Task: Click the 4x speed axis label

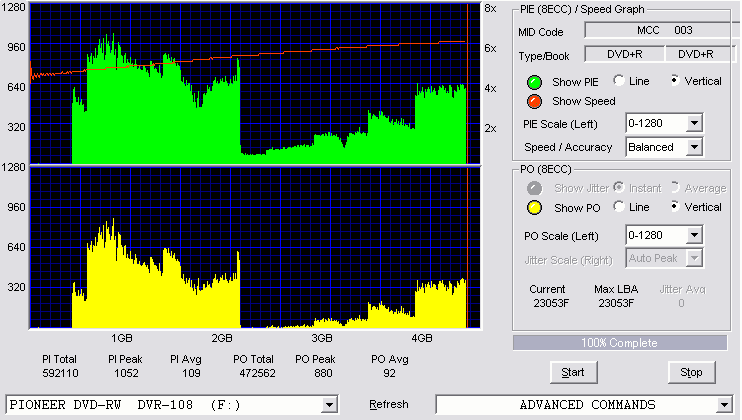Action: [x=490, y=88]
